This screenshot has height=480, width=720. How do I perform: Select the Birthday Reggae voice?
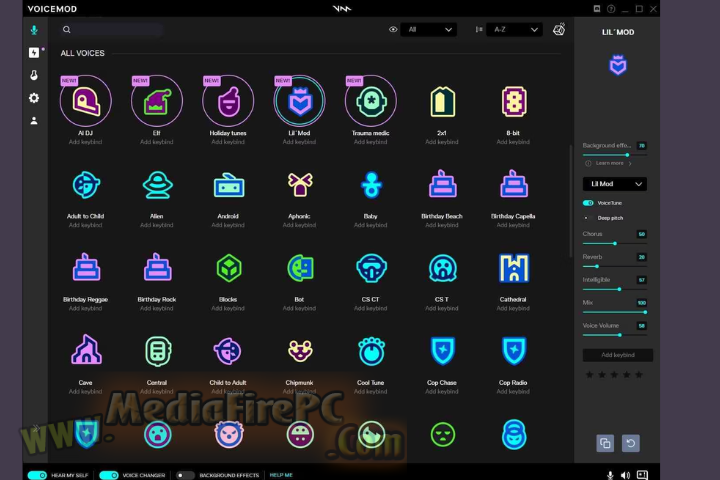(x=86, y=267)
